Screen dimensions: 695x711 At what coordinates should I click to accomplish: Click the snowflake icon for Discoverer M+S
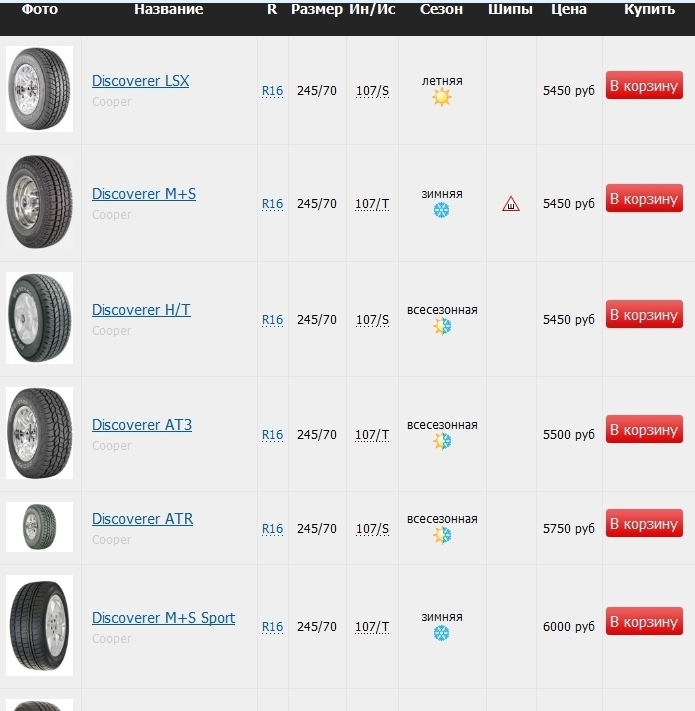tap(441, 210)
